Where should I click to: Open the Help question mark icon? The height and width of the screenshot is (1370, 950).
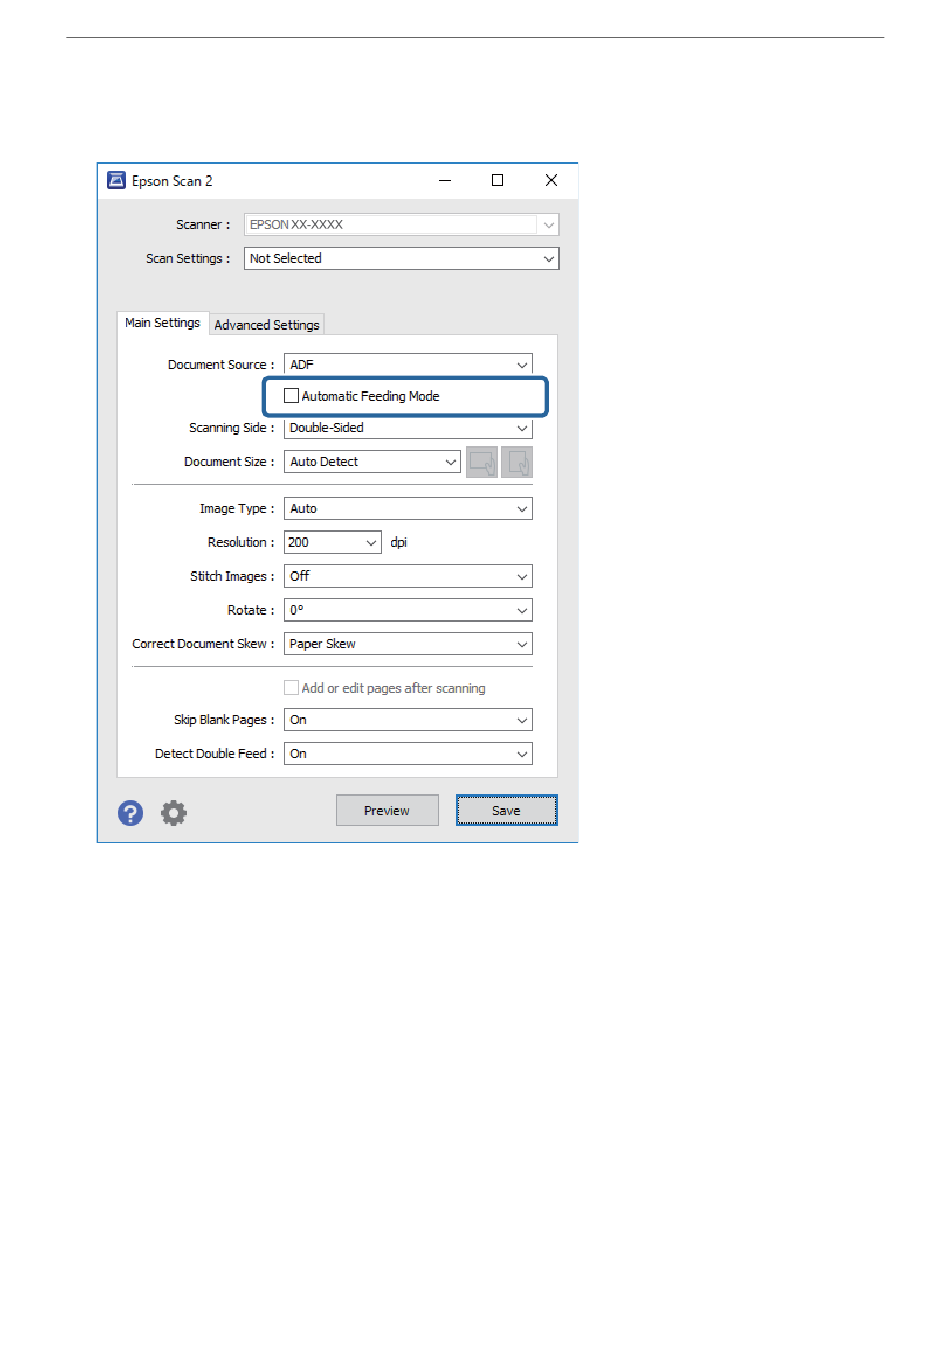(x=130, y=813)
